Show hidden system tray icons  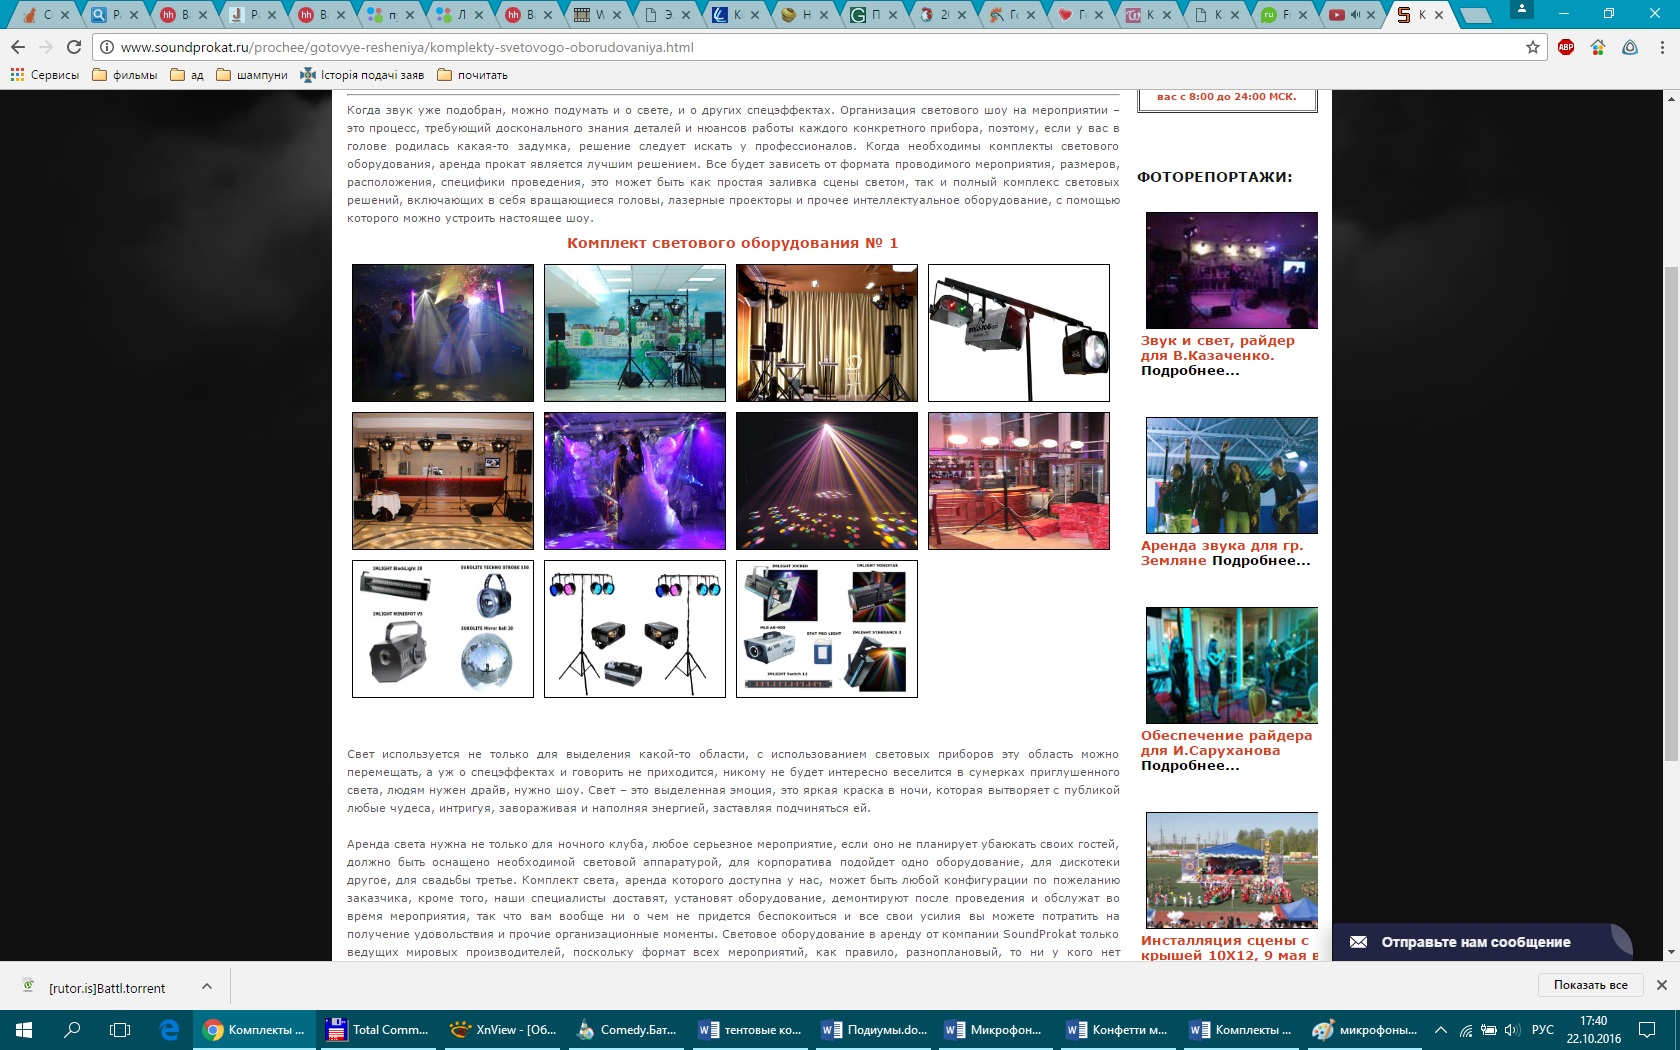pos(1441,1029)
